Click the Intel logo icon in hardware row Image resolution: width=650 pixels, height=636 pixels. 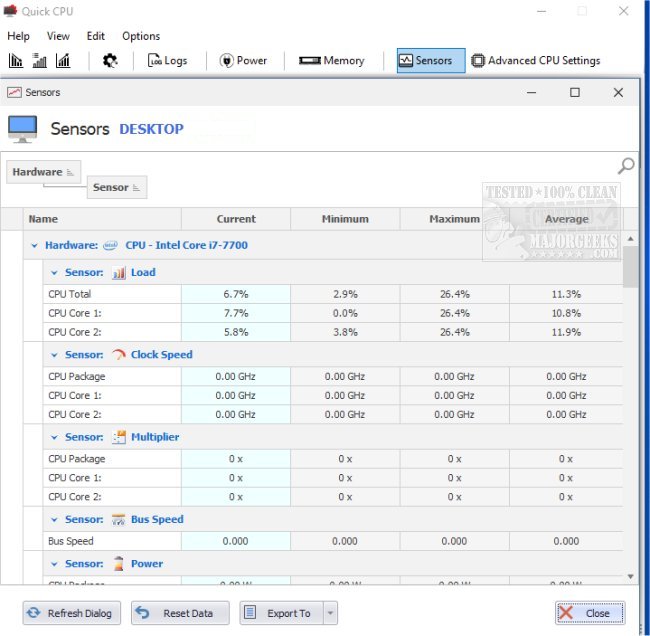click(x=110, y=245)
